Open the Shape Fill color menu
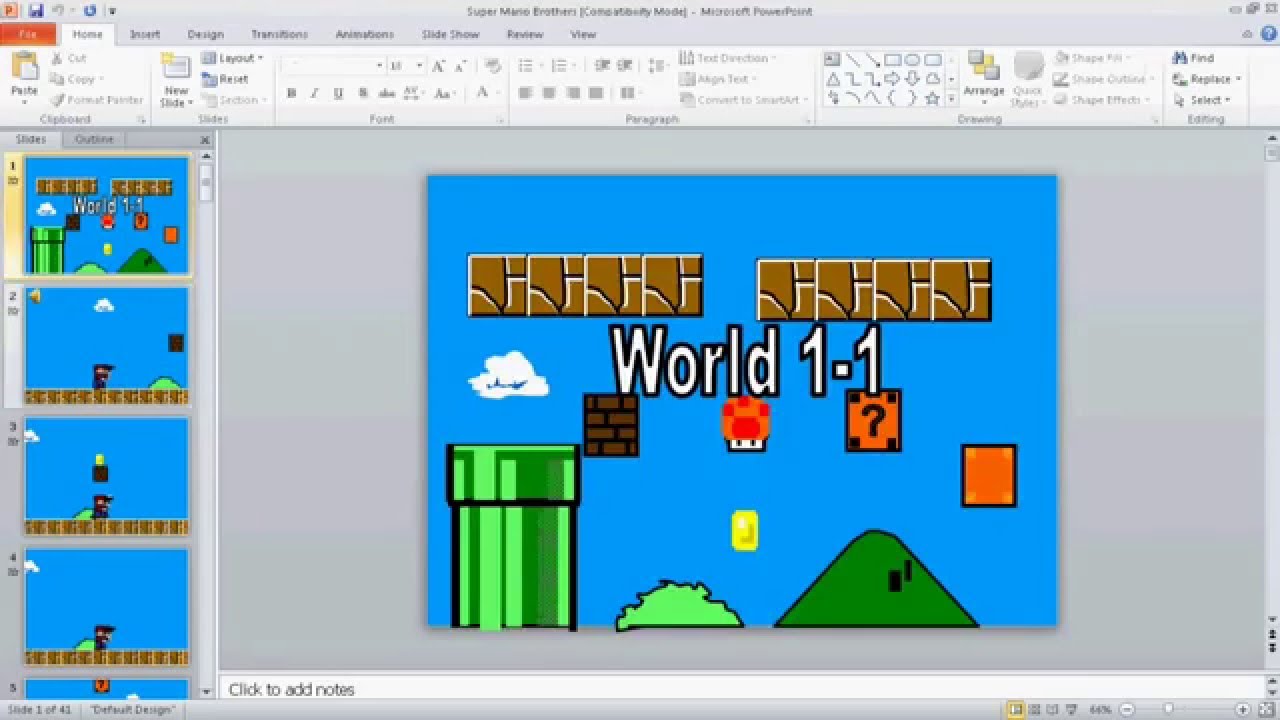The width and height of the screenshot is (1280, 720). click(1092, 58)
